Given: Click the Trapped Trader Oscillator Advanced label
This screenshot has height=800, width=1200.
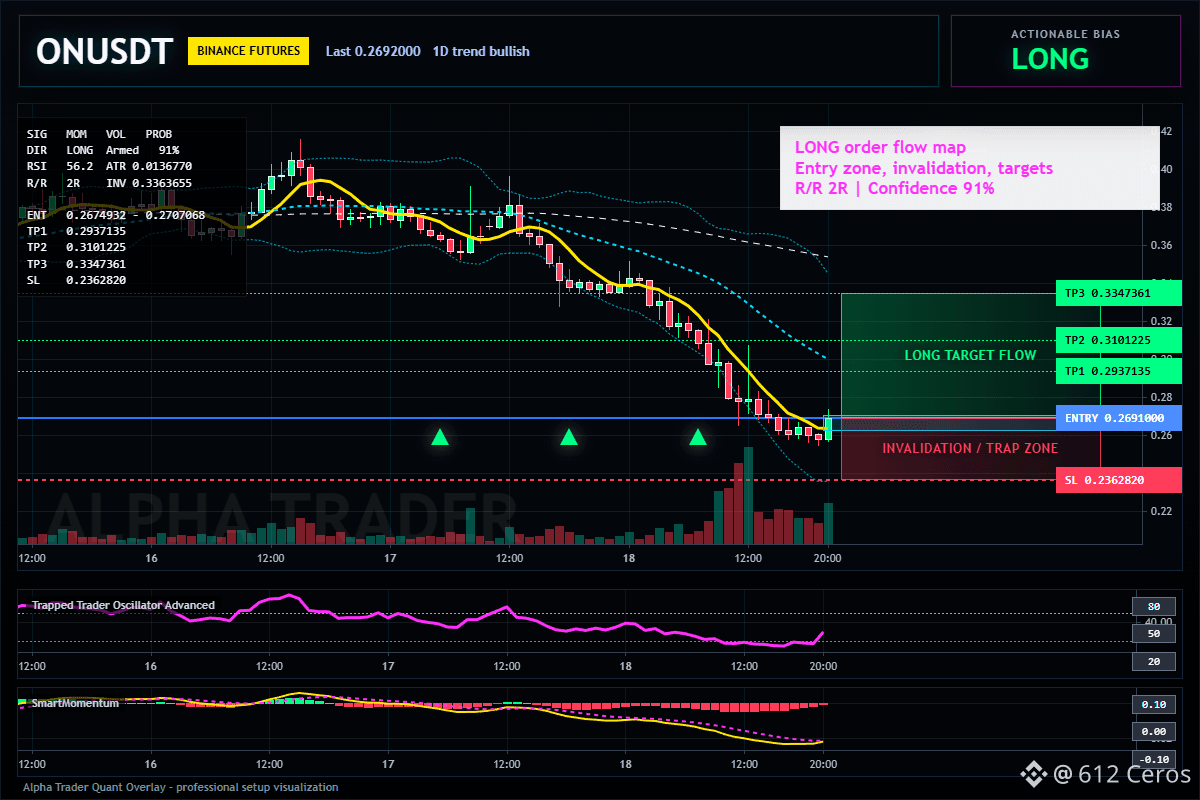Looking at the screenshot, I should click(122, 605).
